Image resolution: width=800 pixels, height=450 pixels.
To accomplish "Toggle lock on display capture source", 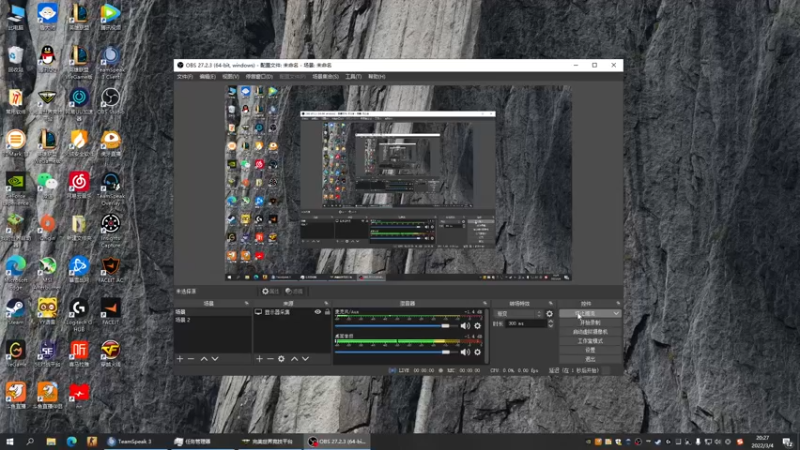I will pyautogui.click(x=327, y=313).
